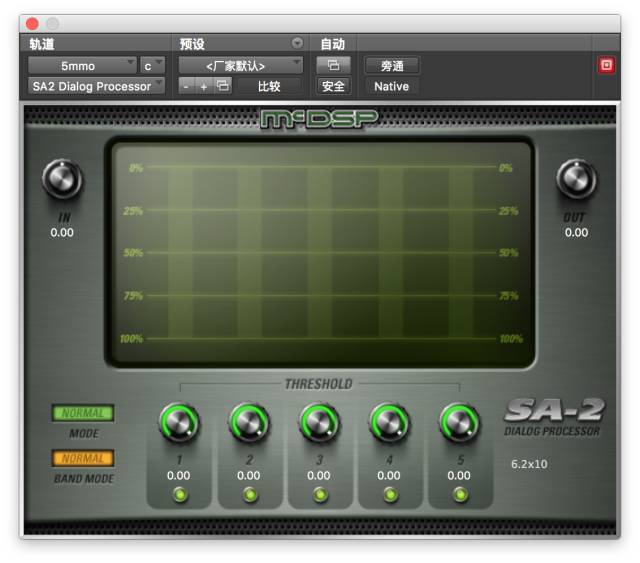Toggle band 2 enable LED

[250, 495]
